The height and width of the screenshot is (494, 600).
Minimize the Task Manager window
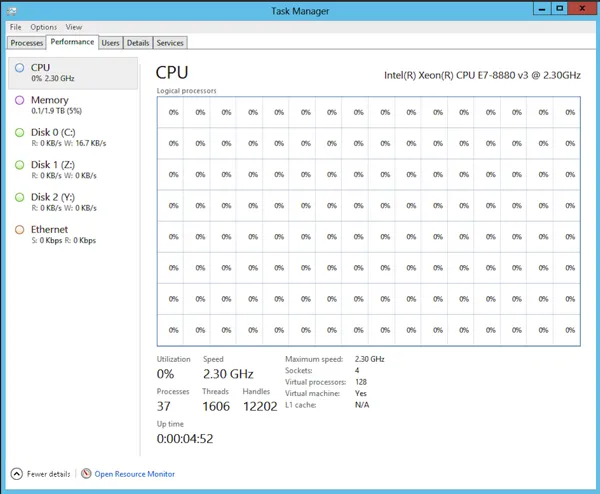tap(542, 8)
